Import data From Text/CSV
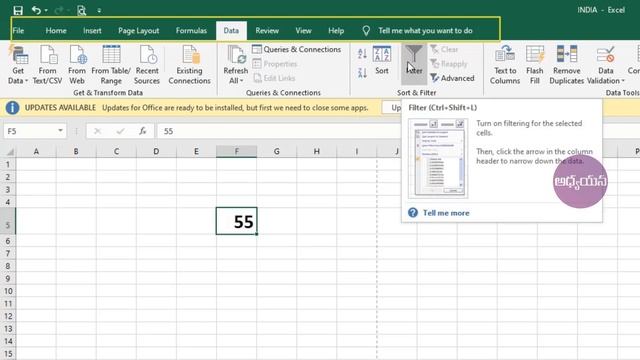The height and width of the screenshot is (360, 640). pos(47,65)
